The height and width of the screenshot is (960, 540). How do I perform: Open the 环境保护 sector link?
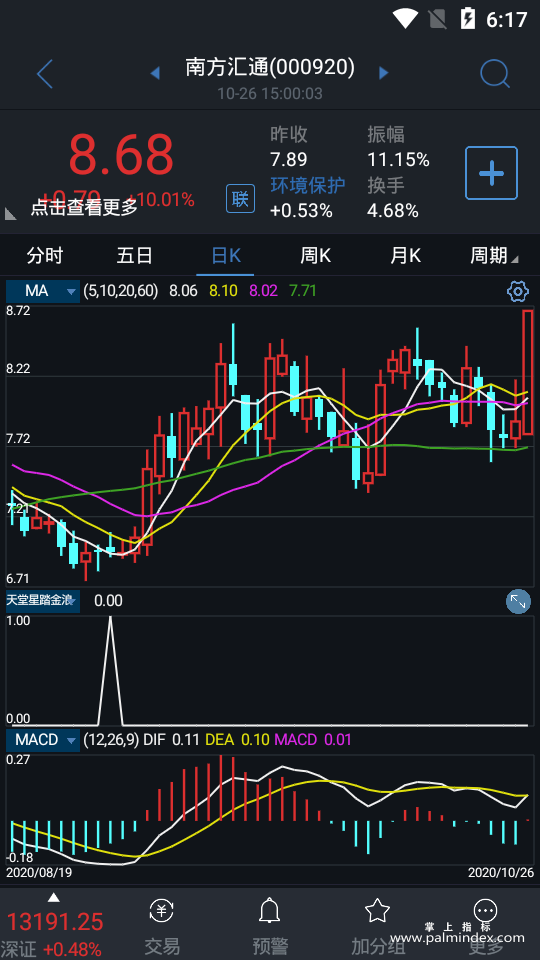(x=308, y=185)
